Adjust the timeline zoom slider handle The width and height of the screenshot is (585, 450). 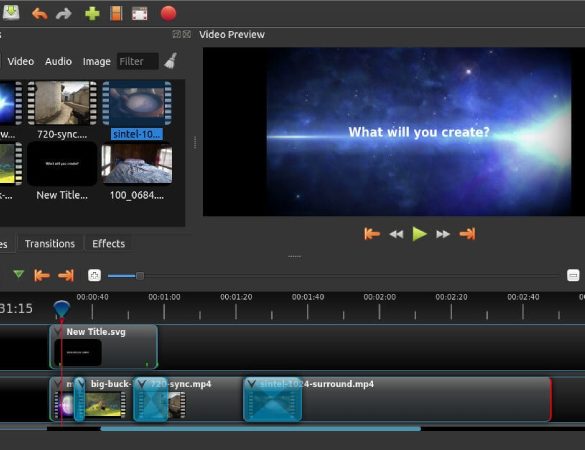click(140, 276)
